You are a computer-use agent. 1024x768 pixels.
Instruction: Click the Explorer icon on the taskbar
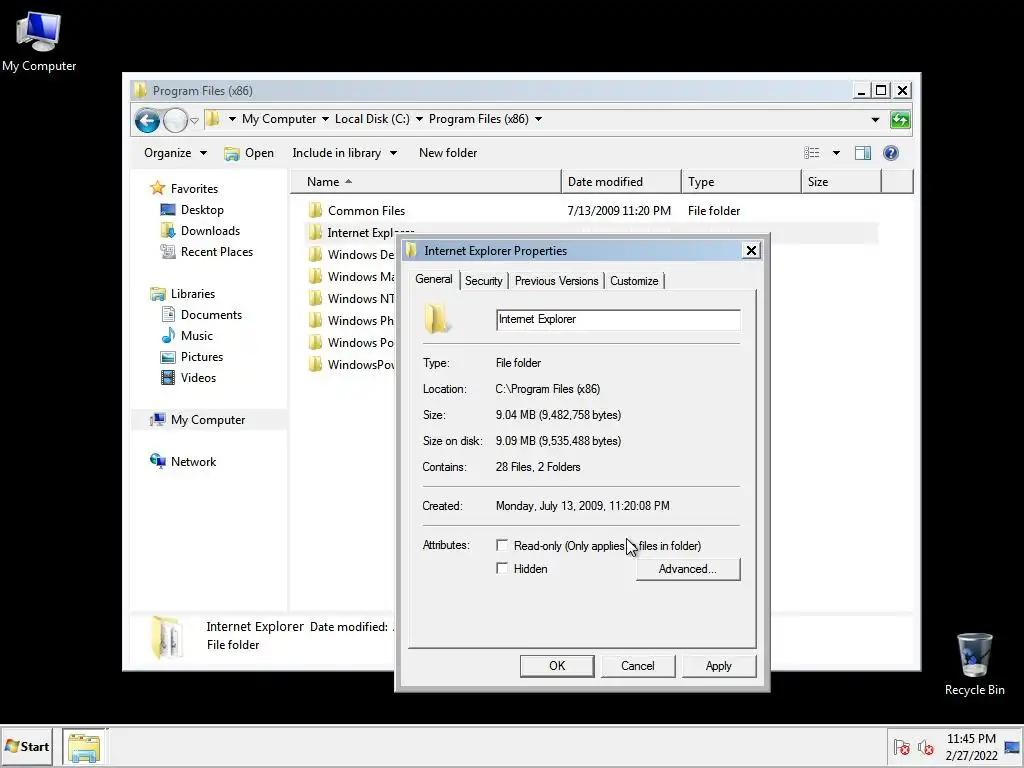coord(84,747)
